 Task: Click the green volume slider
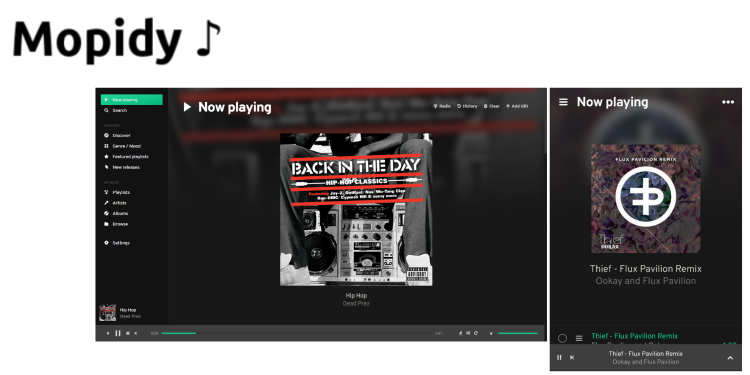click(518, 333)
